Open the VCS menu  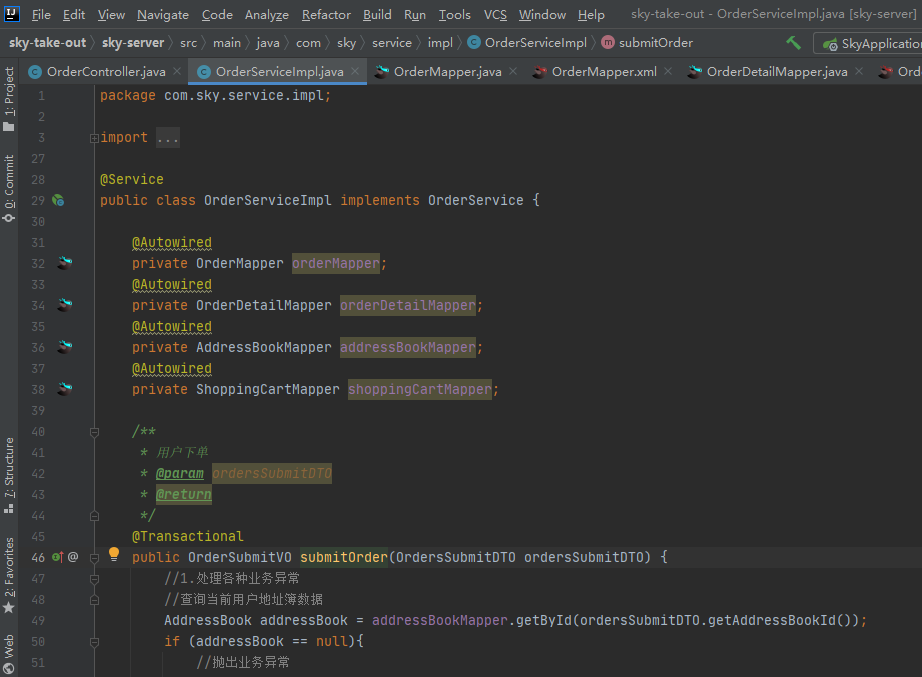pos(495,15)
